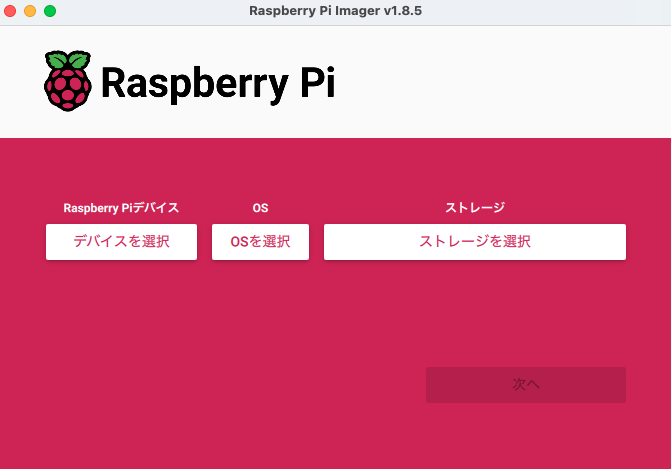
Task: Click empty crimson area below the 次へ button
Action: point(525,435)
